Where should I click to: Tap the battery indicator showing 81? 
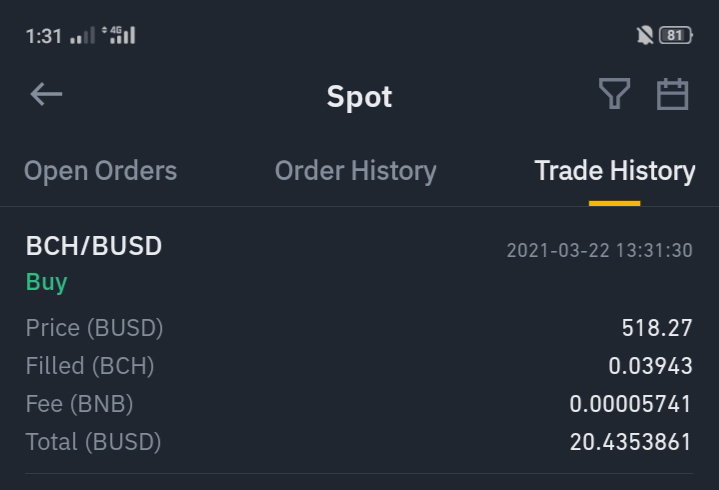[676, 35]
